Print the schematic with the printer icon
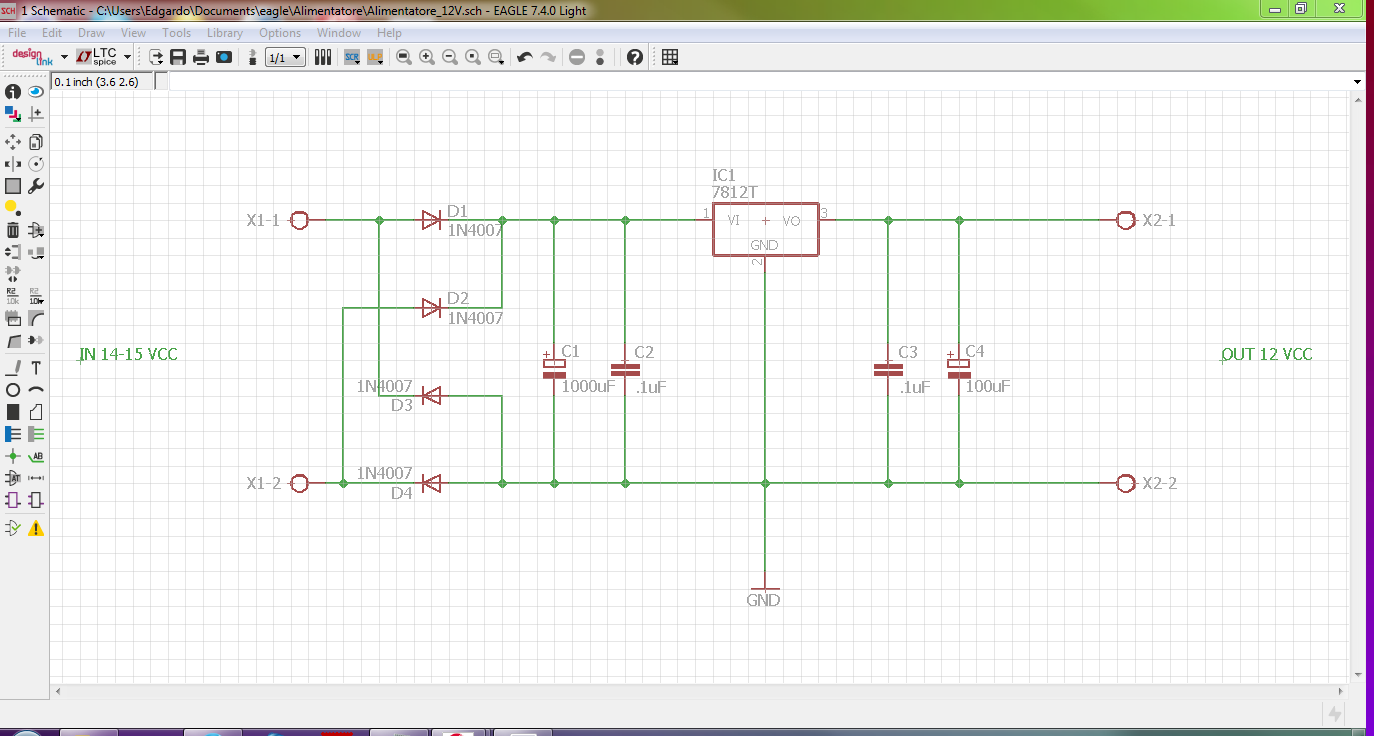1374x736 pixels. pos(201,57)
